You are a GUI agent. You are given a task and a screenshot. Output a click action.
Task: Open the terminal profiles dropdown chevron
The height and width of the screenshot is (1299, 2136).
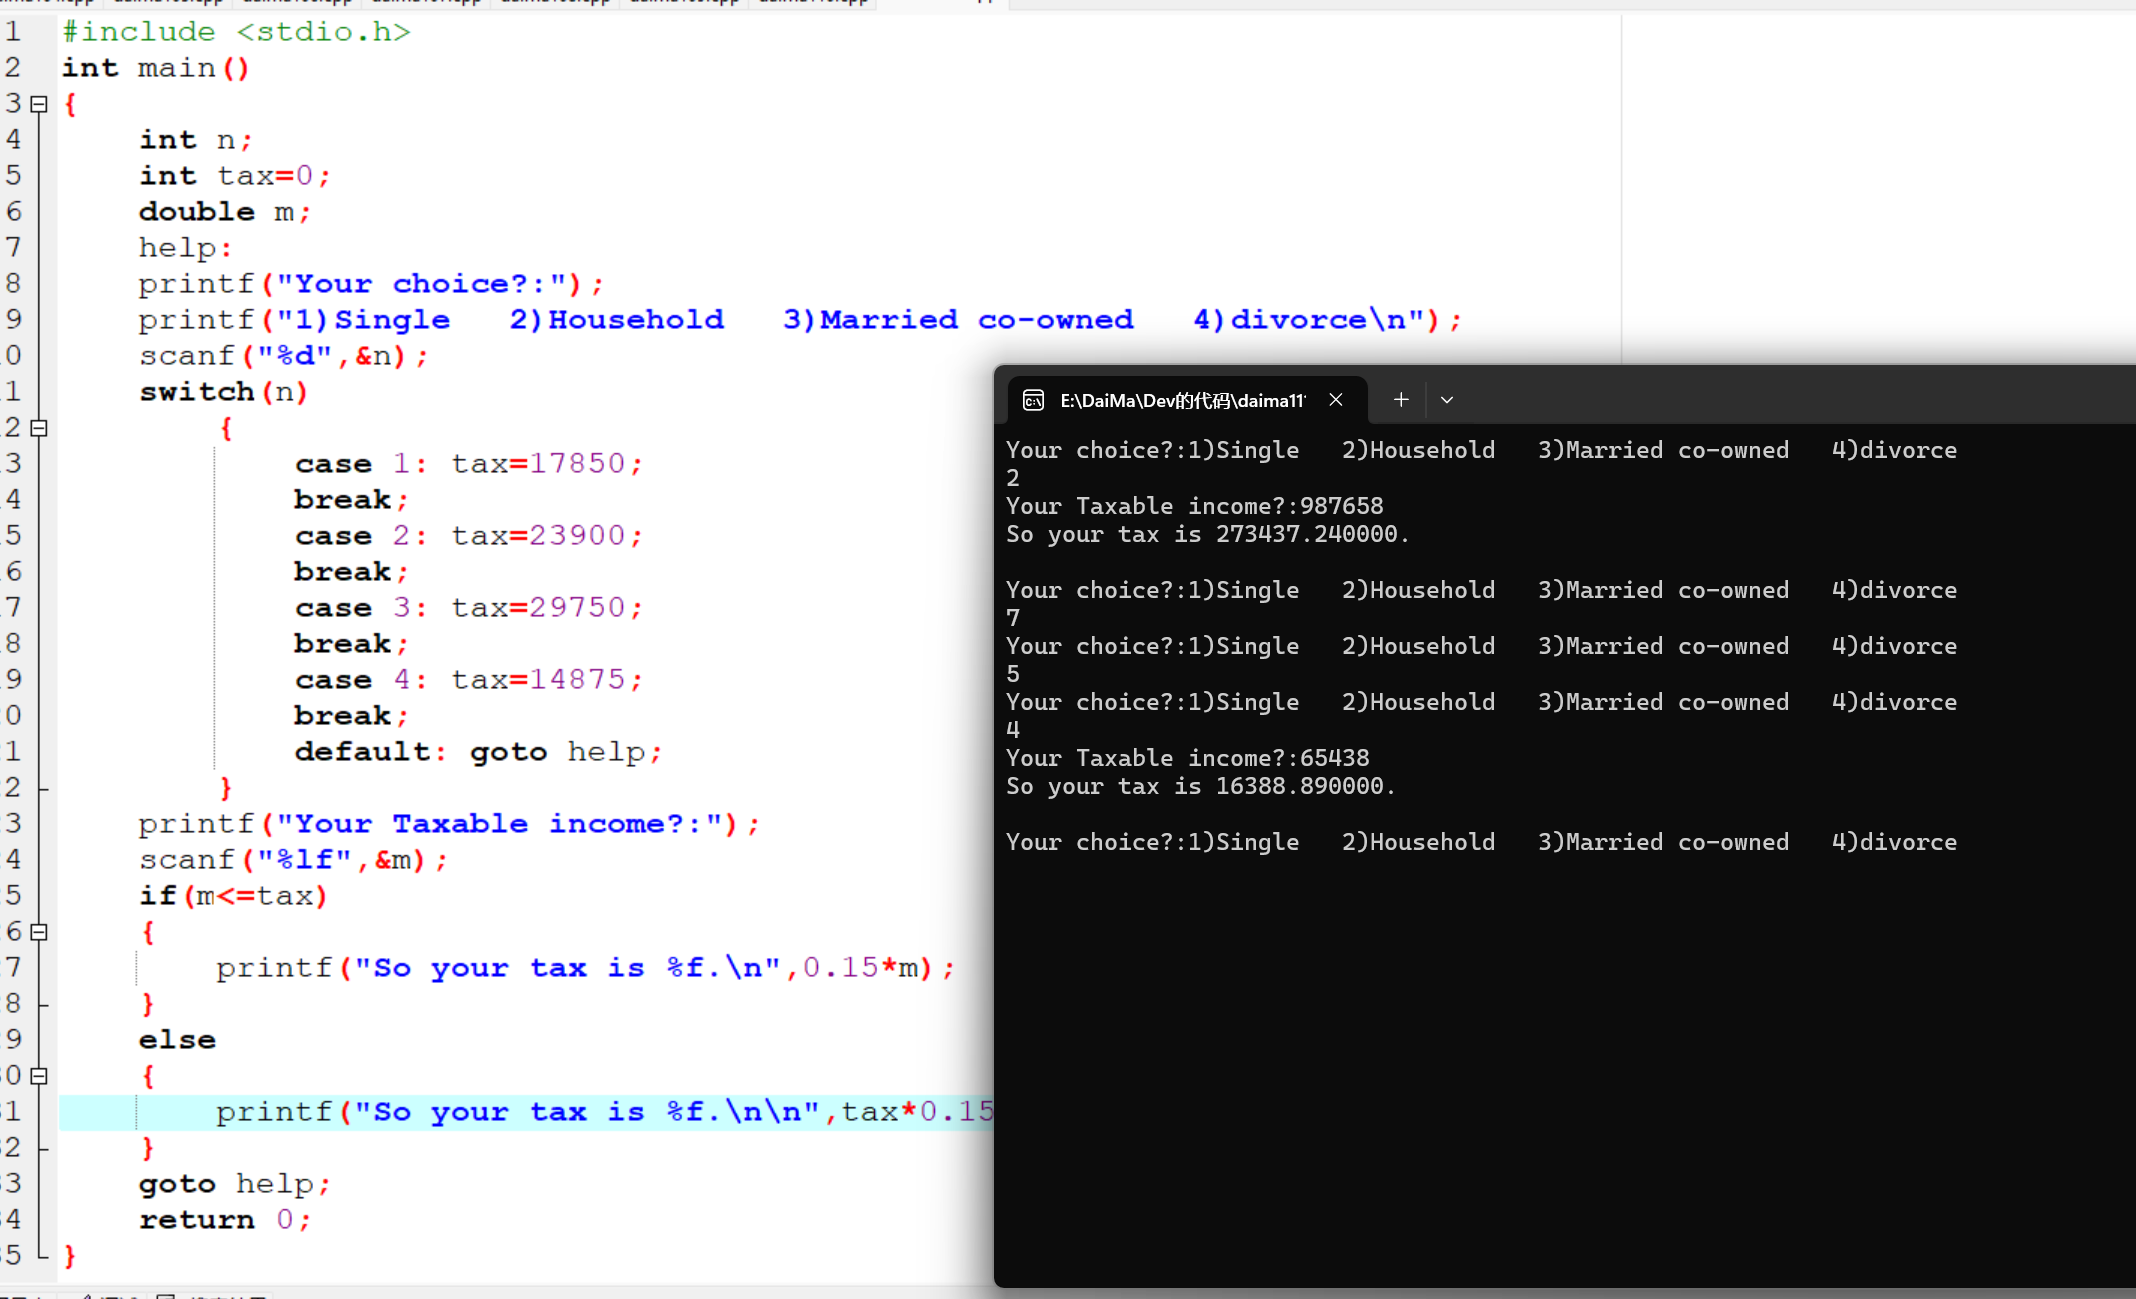coord(1447,400)
